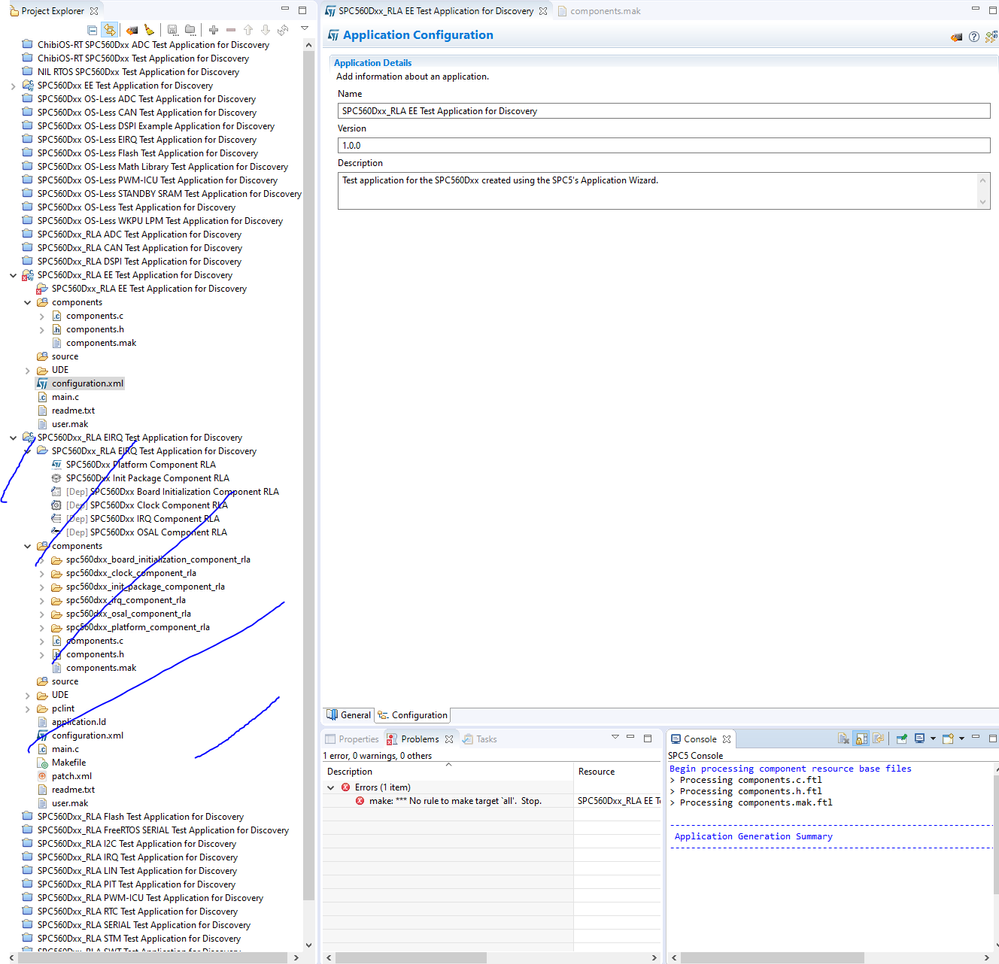Toggle Scroll Lock in Console toolbar
The width and height of the screenshot is (999, 964).
coord(861,738)
